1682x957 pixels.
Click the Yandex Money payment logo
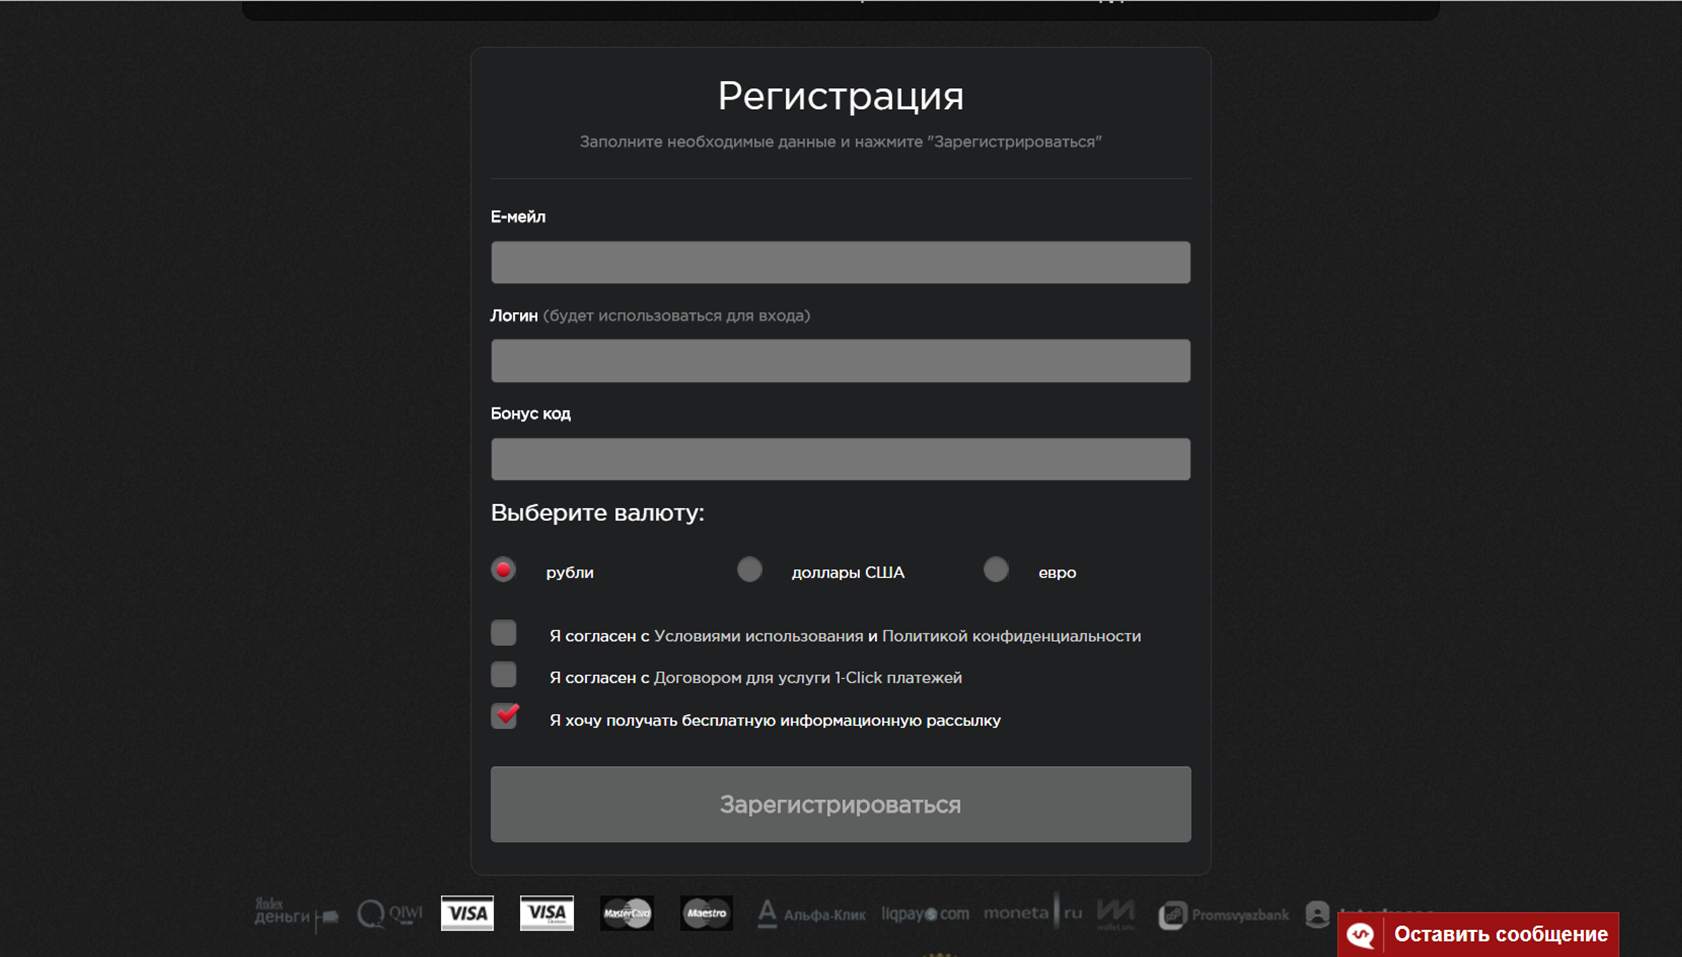(295, 913)
